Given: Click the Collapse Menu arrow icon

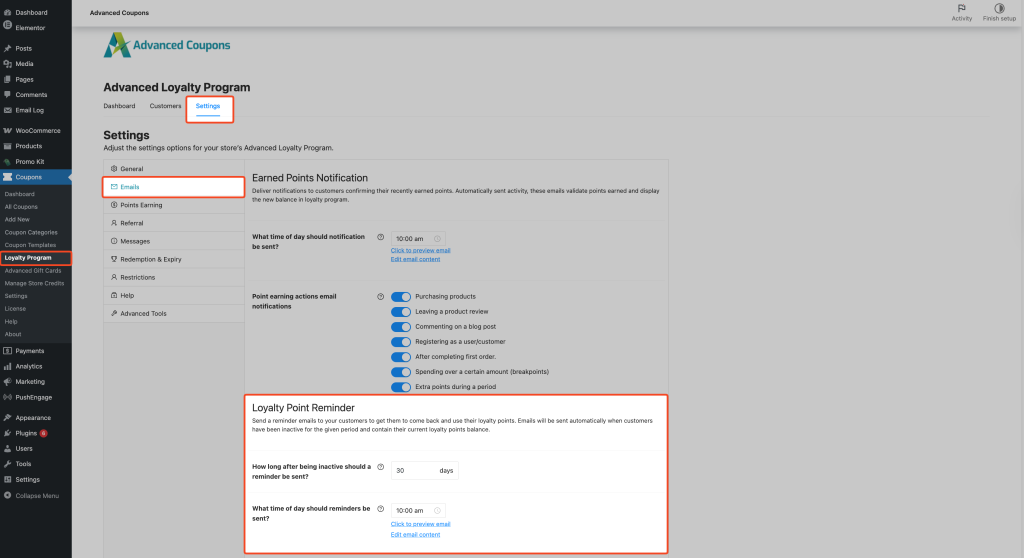Looking at the screenshot, I should 8,496.
